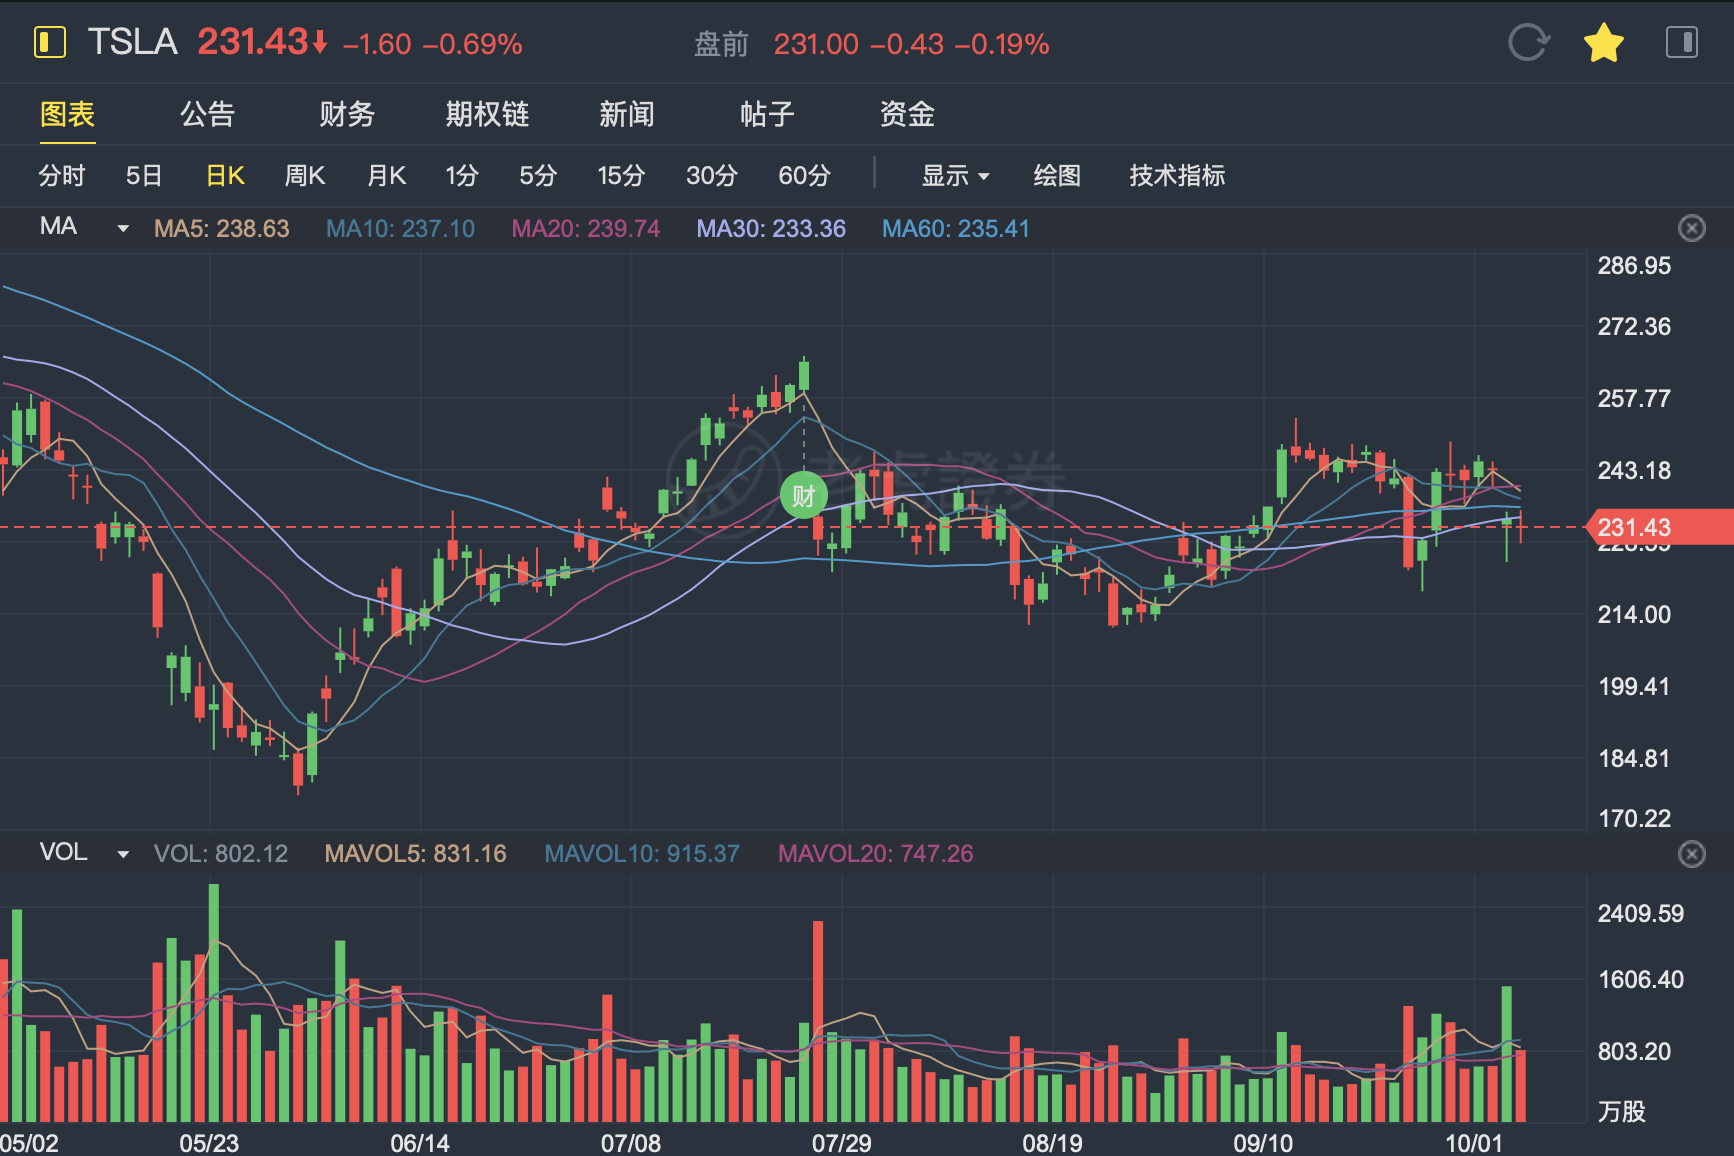
Task: Click the TSLA ticker name
Action: click(x=133, y=42)
